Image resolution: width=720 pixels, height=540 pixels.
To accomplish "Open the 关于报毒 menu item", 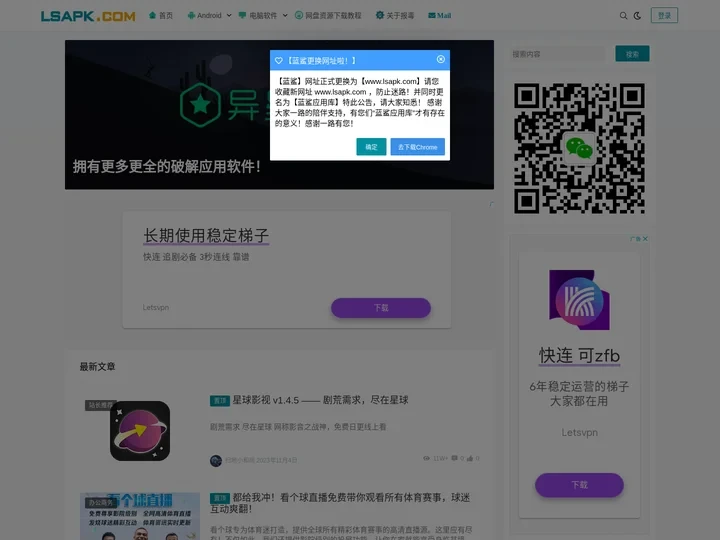I will tap(395, 16).
